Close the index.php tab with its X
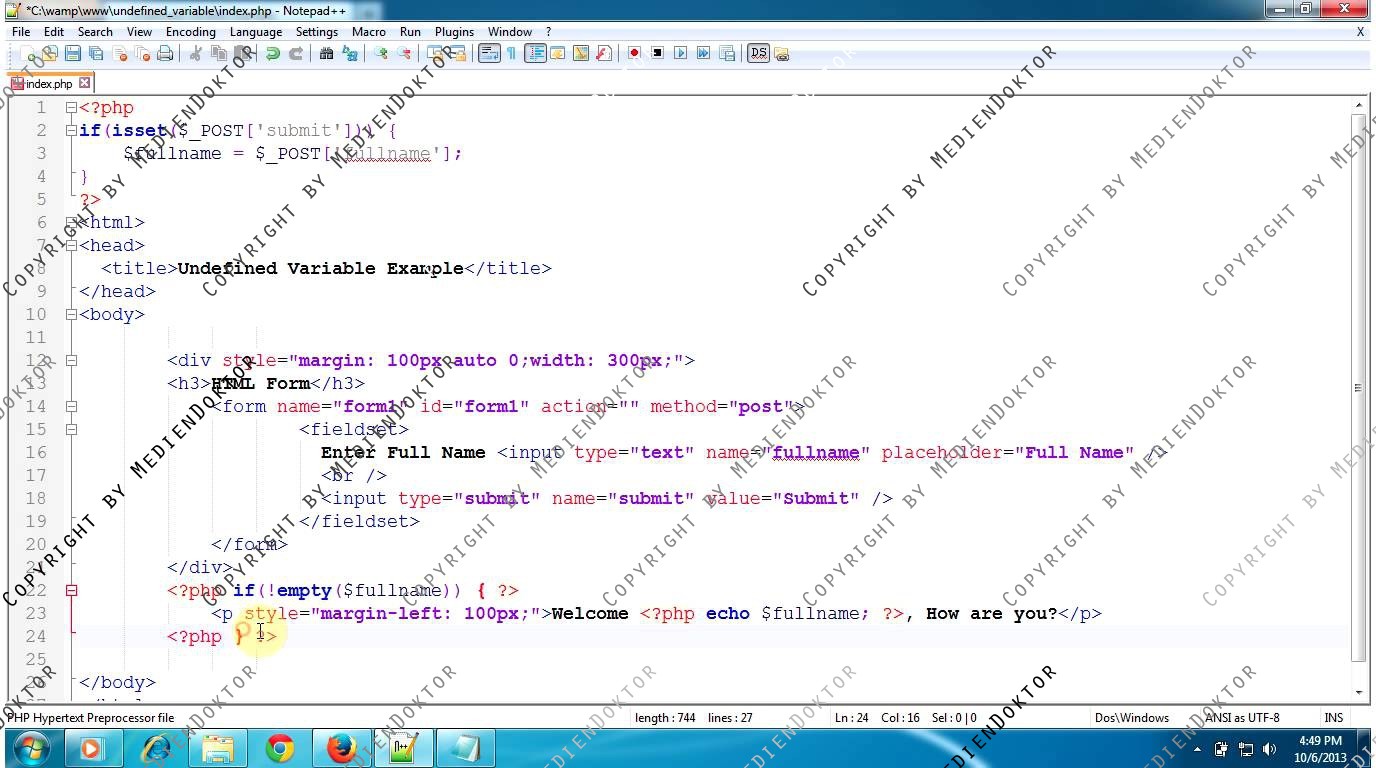Screen dimensions: 1376x768 85,83
